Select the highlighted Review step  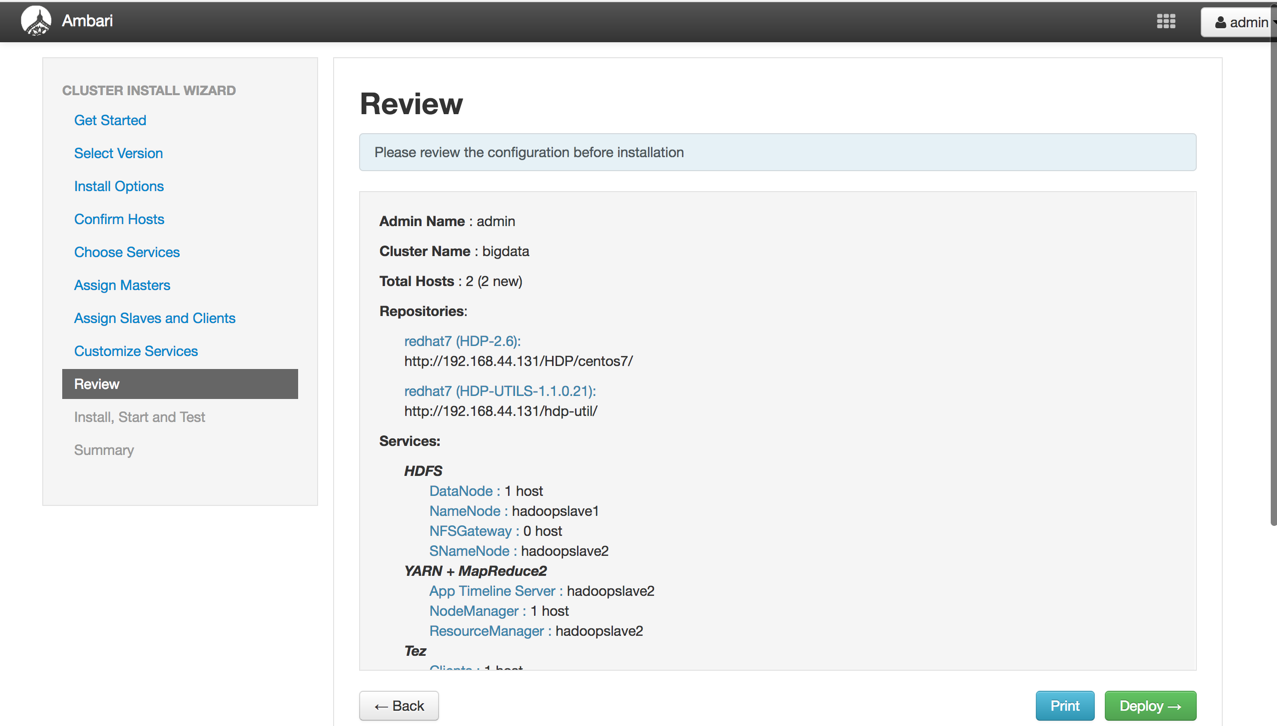[x=180, y=384]
